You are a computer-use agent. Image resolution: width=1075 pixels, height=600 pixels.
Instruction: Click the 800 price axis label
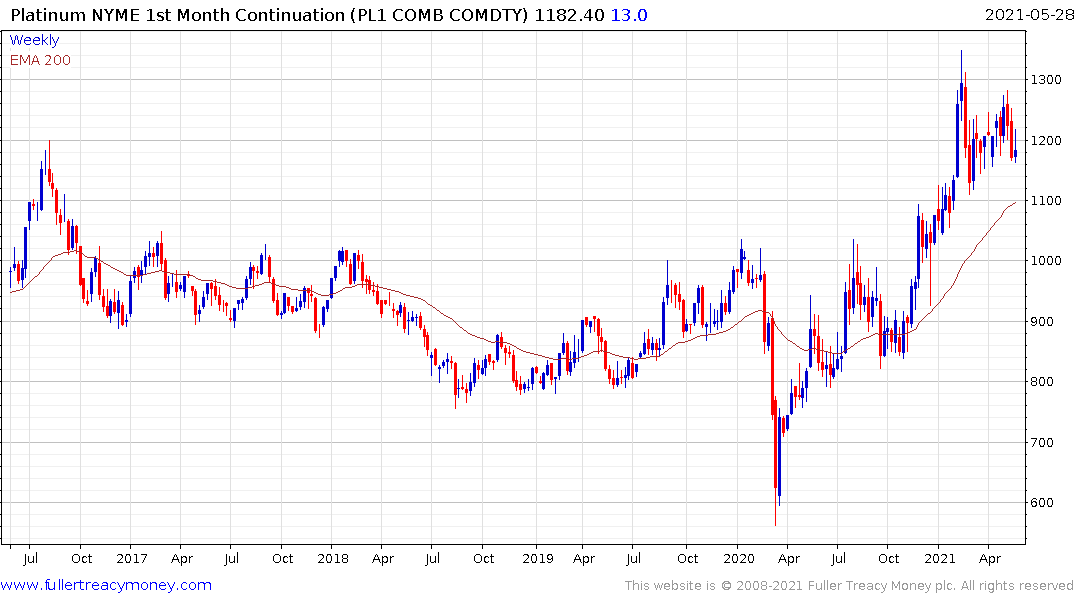coord(1042,382)
